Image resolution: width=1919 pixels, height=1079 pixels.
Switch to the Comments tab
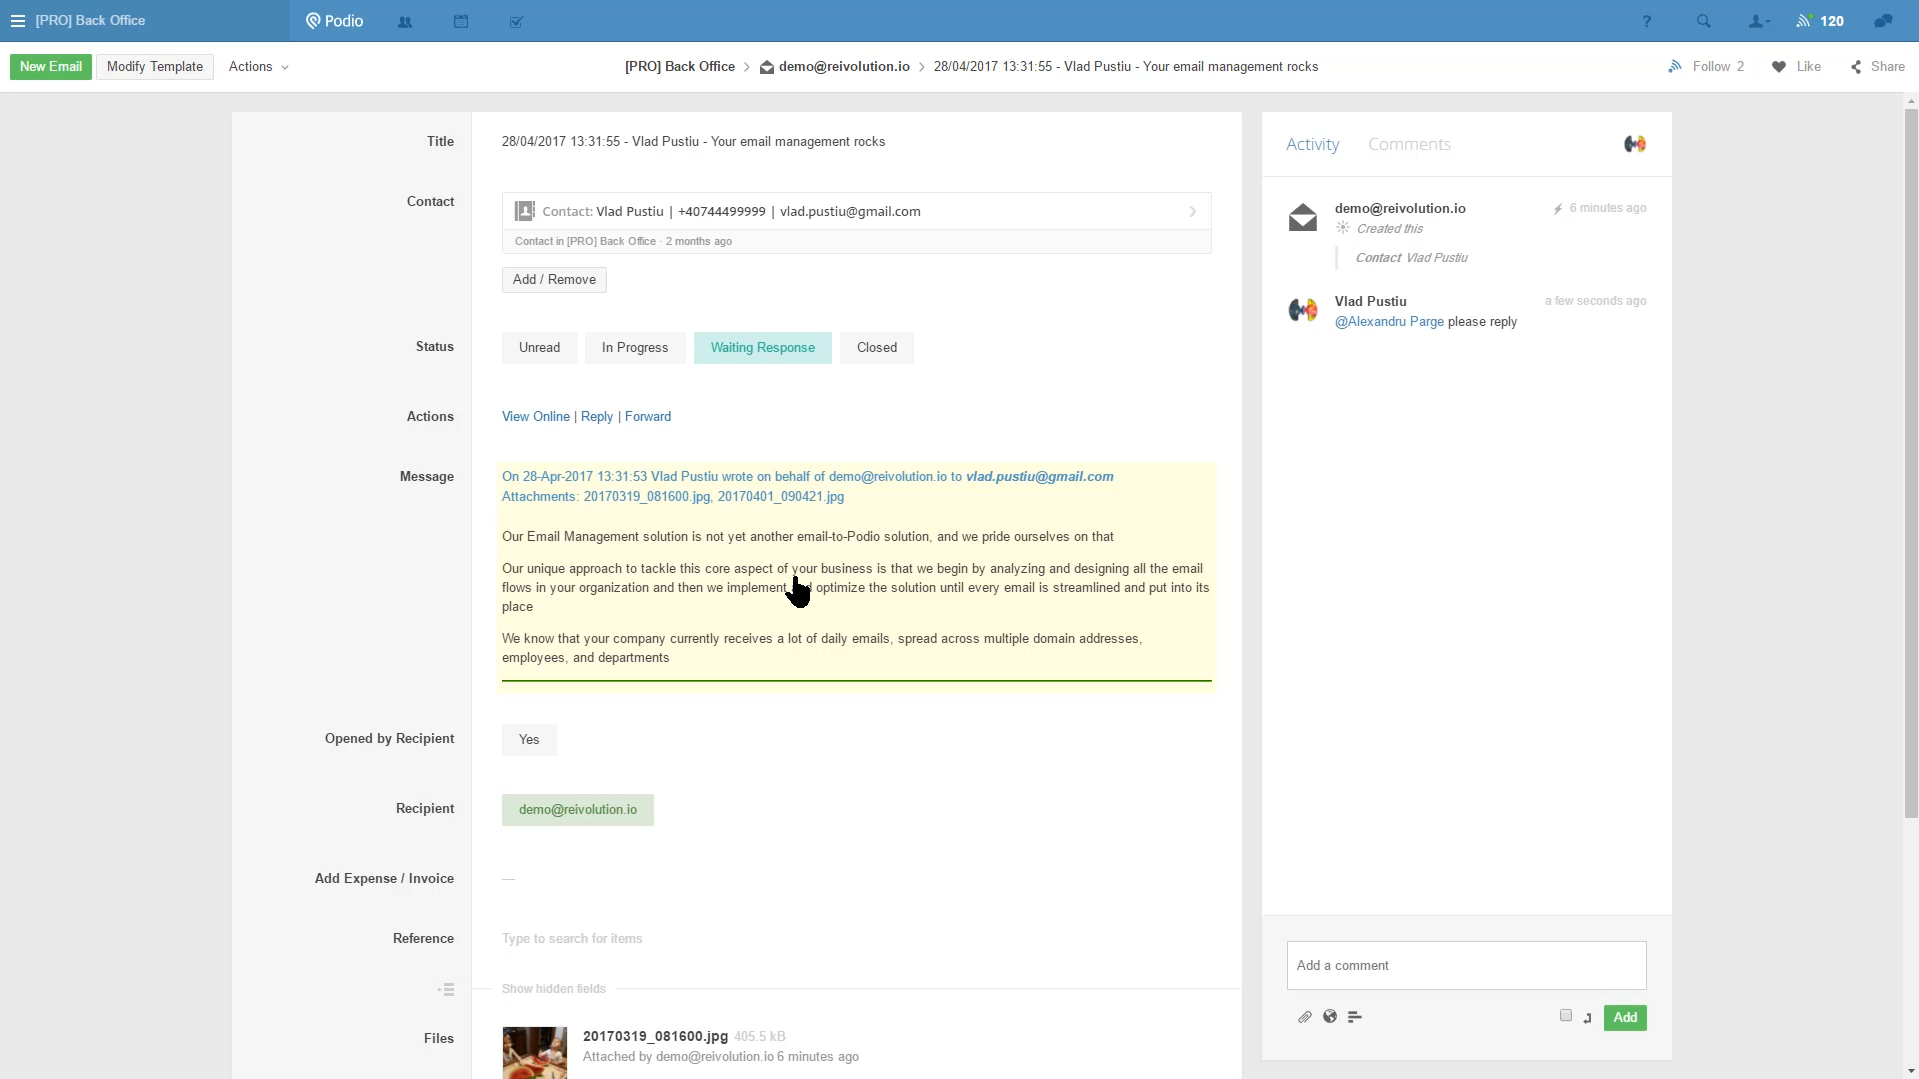tap(1409, 144)
